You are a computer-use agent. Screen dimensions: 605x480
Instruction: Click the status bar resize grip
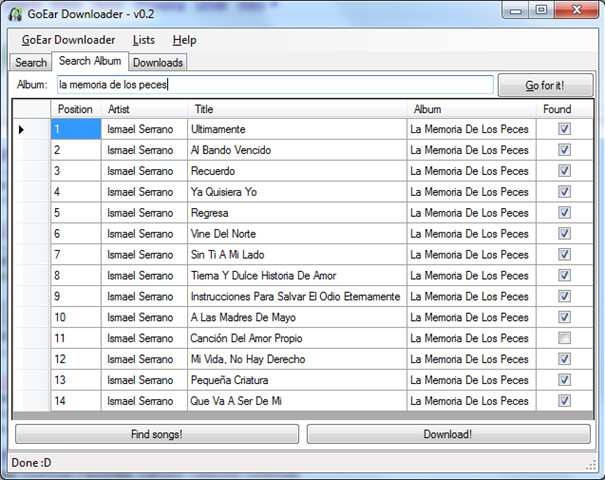[591, 465]
